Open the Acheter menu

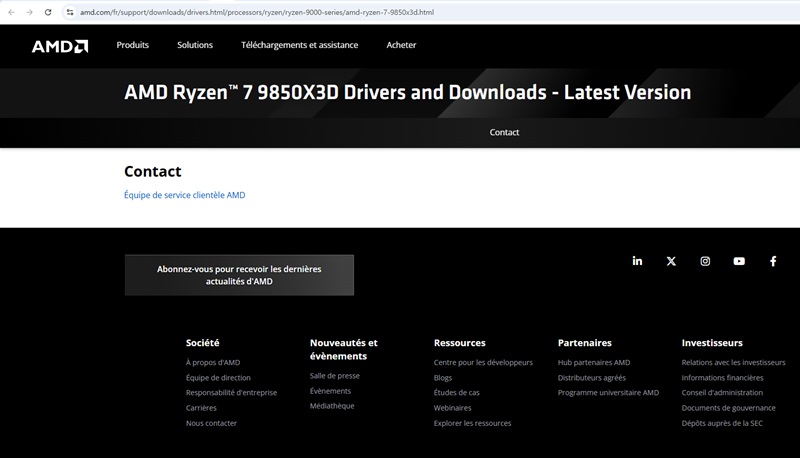(x=401, y=45)
